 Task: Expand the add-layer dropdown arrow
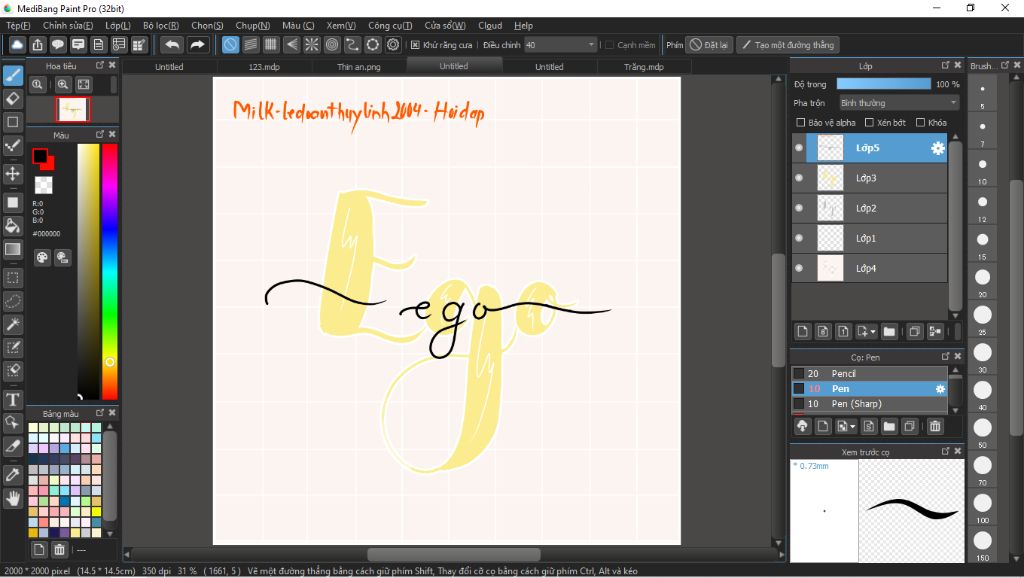[x=873, y=332]
